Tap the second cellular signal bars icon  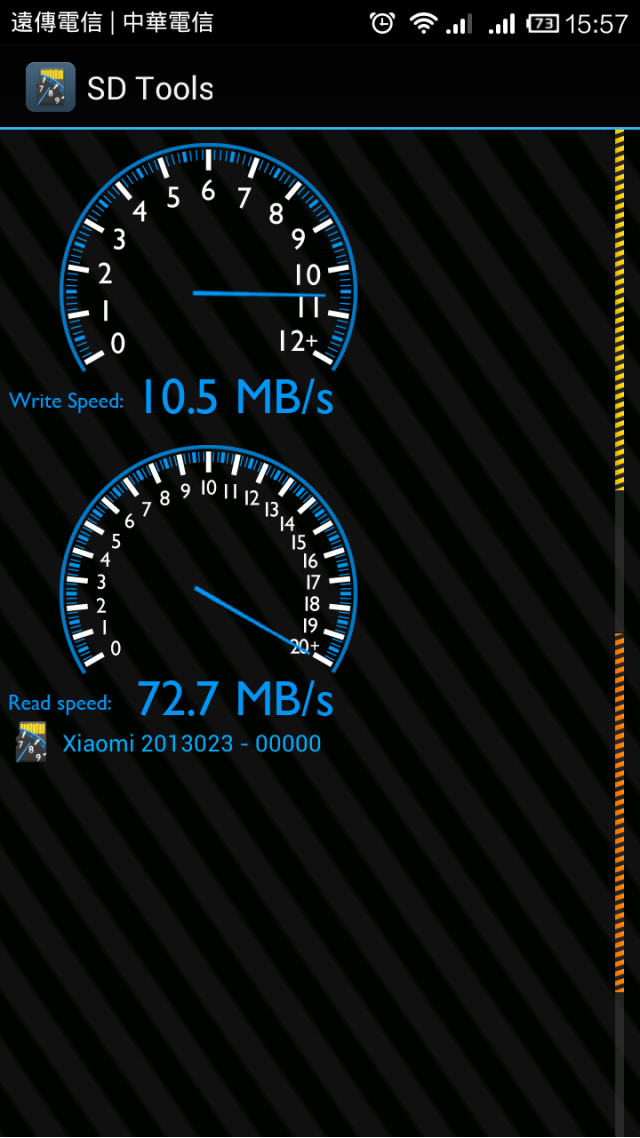point(501,24)
